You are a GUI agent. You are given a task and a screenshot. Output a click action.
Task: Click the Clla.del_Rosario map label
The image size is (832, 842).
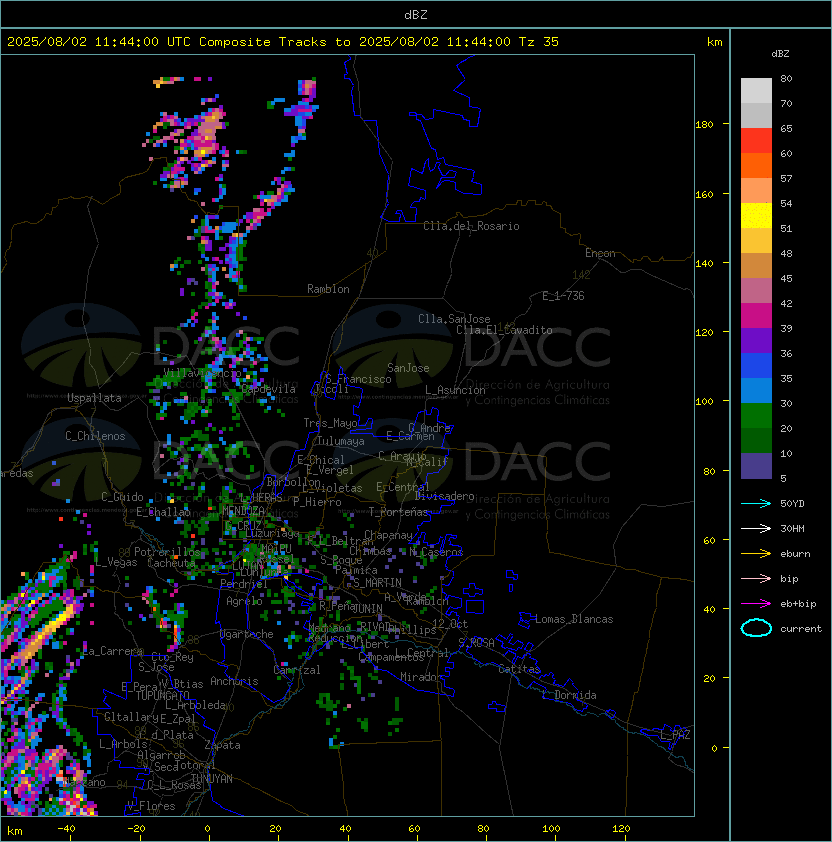pos(471,226)
